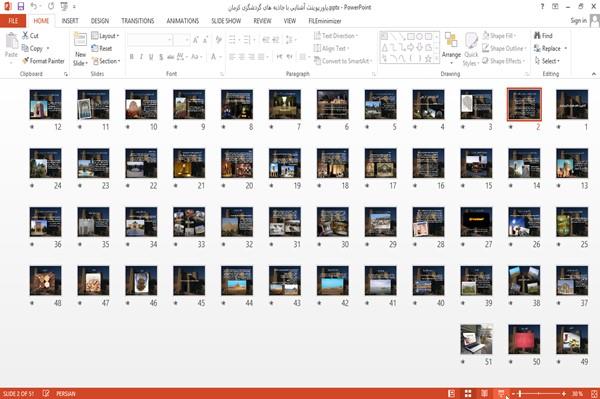Click zoom out minus button
The image size is (600, 399).
(x=513, y=393)
